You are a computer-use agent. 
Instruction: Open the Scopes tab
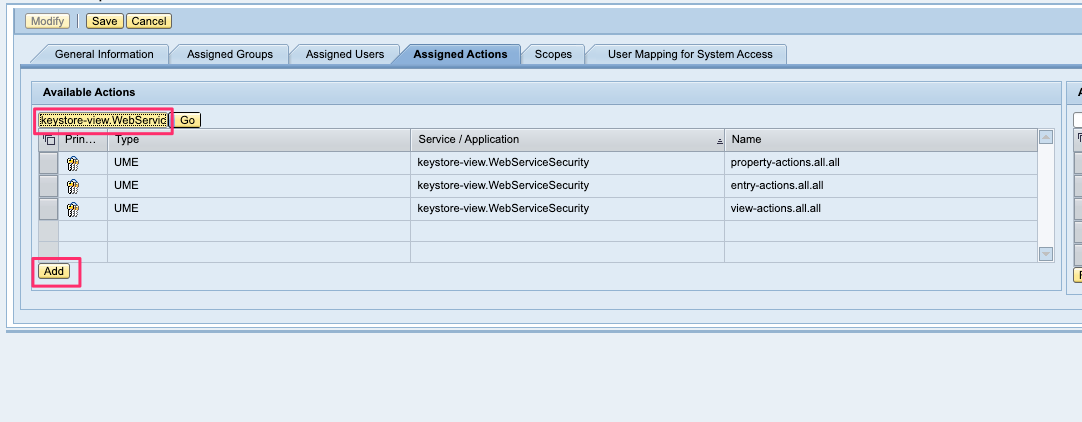pyautogui.click(x=553, y=54)
